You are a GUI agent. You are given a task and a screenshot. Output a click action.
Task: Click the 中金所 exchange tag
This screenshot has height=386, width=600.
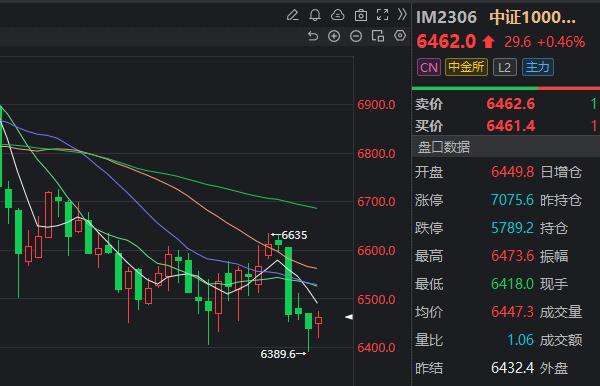pos(466,67)
